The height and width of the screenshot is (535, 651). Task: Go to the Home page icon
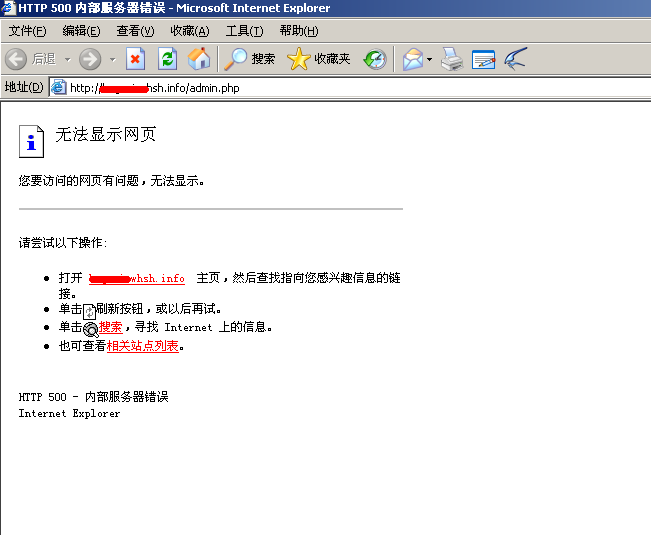point(199,59)
